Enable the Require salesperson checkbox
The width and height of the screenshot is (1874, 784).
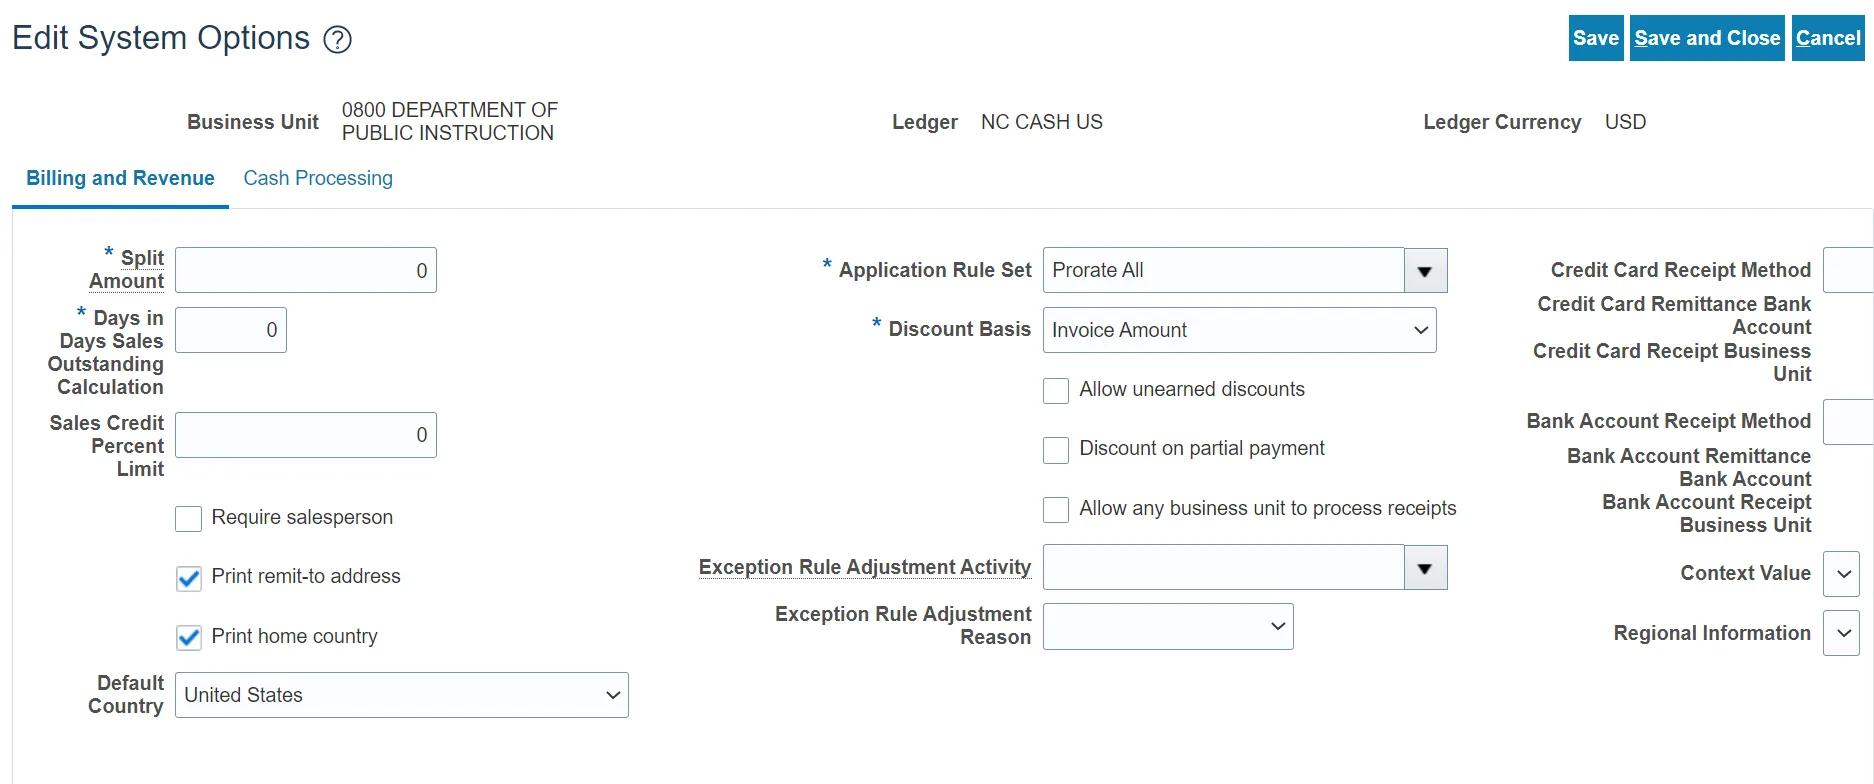[188, 518]
